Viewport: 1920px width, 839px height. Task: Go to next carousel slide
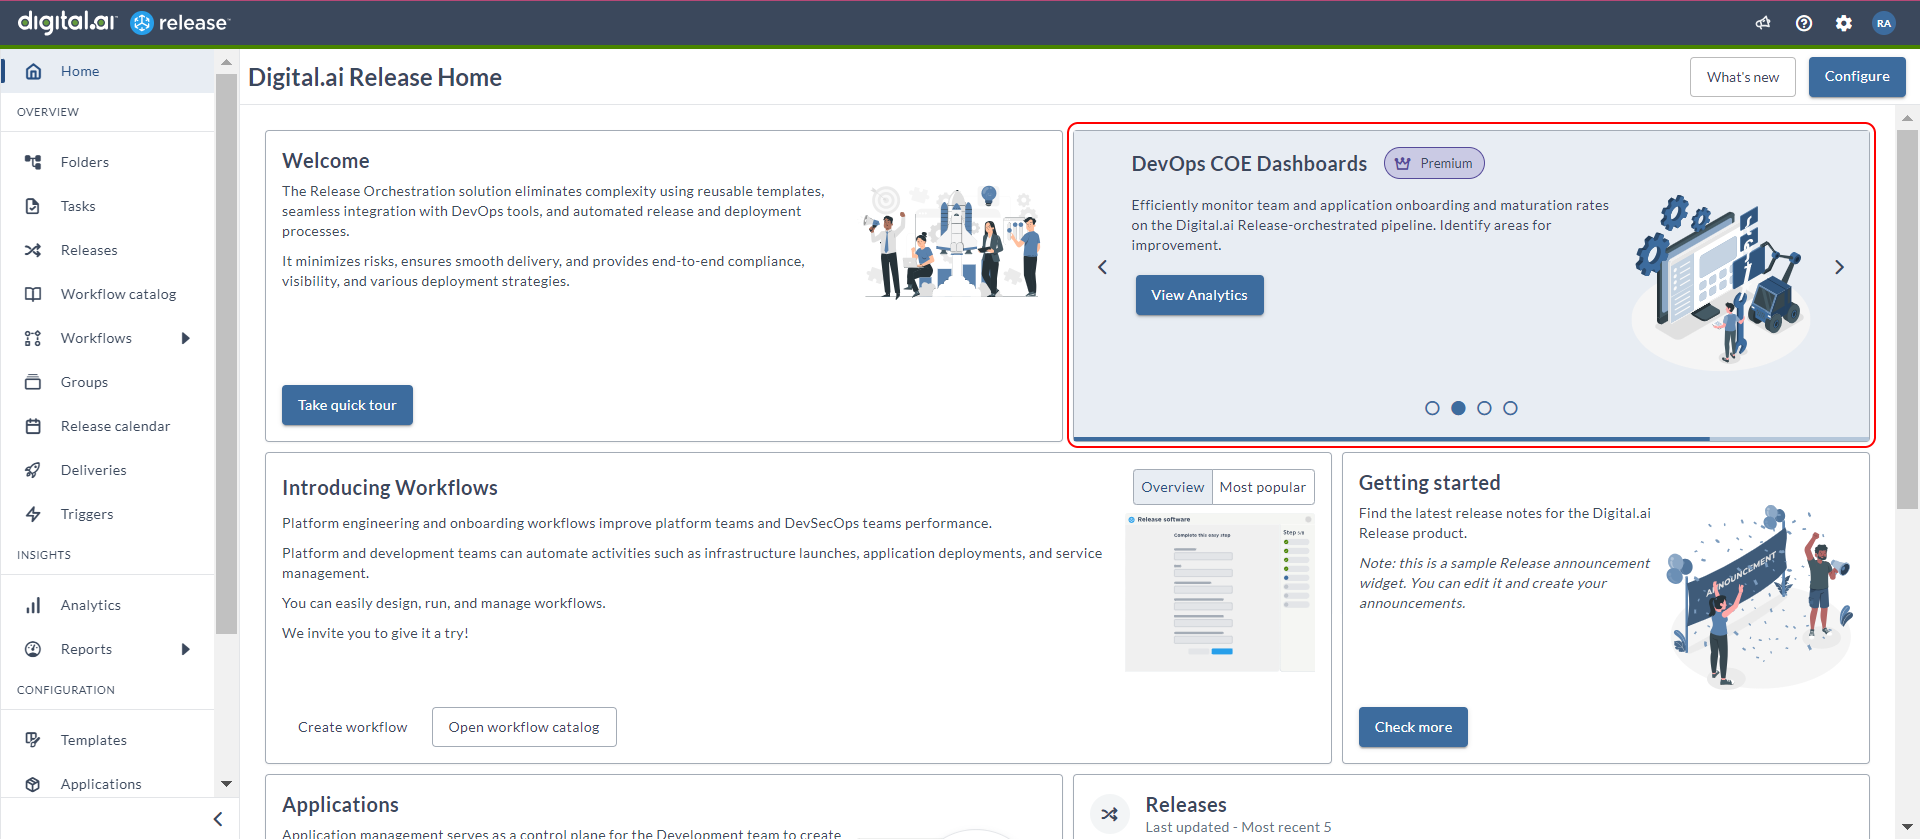[x=1839, y=267]
